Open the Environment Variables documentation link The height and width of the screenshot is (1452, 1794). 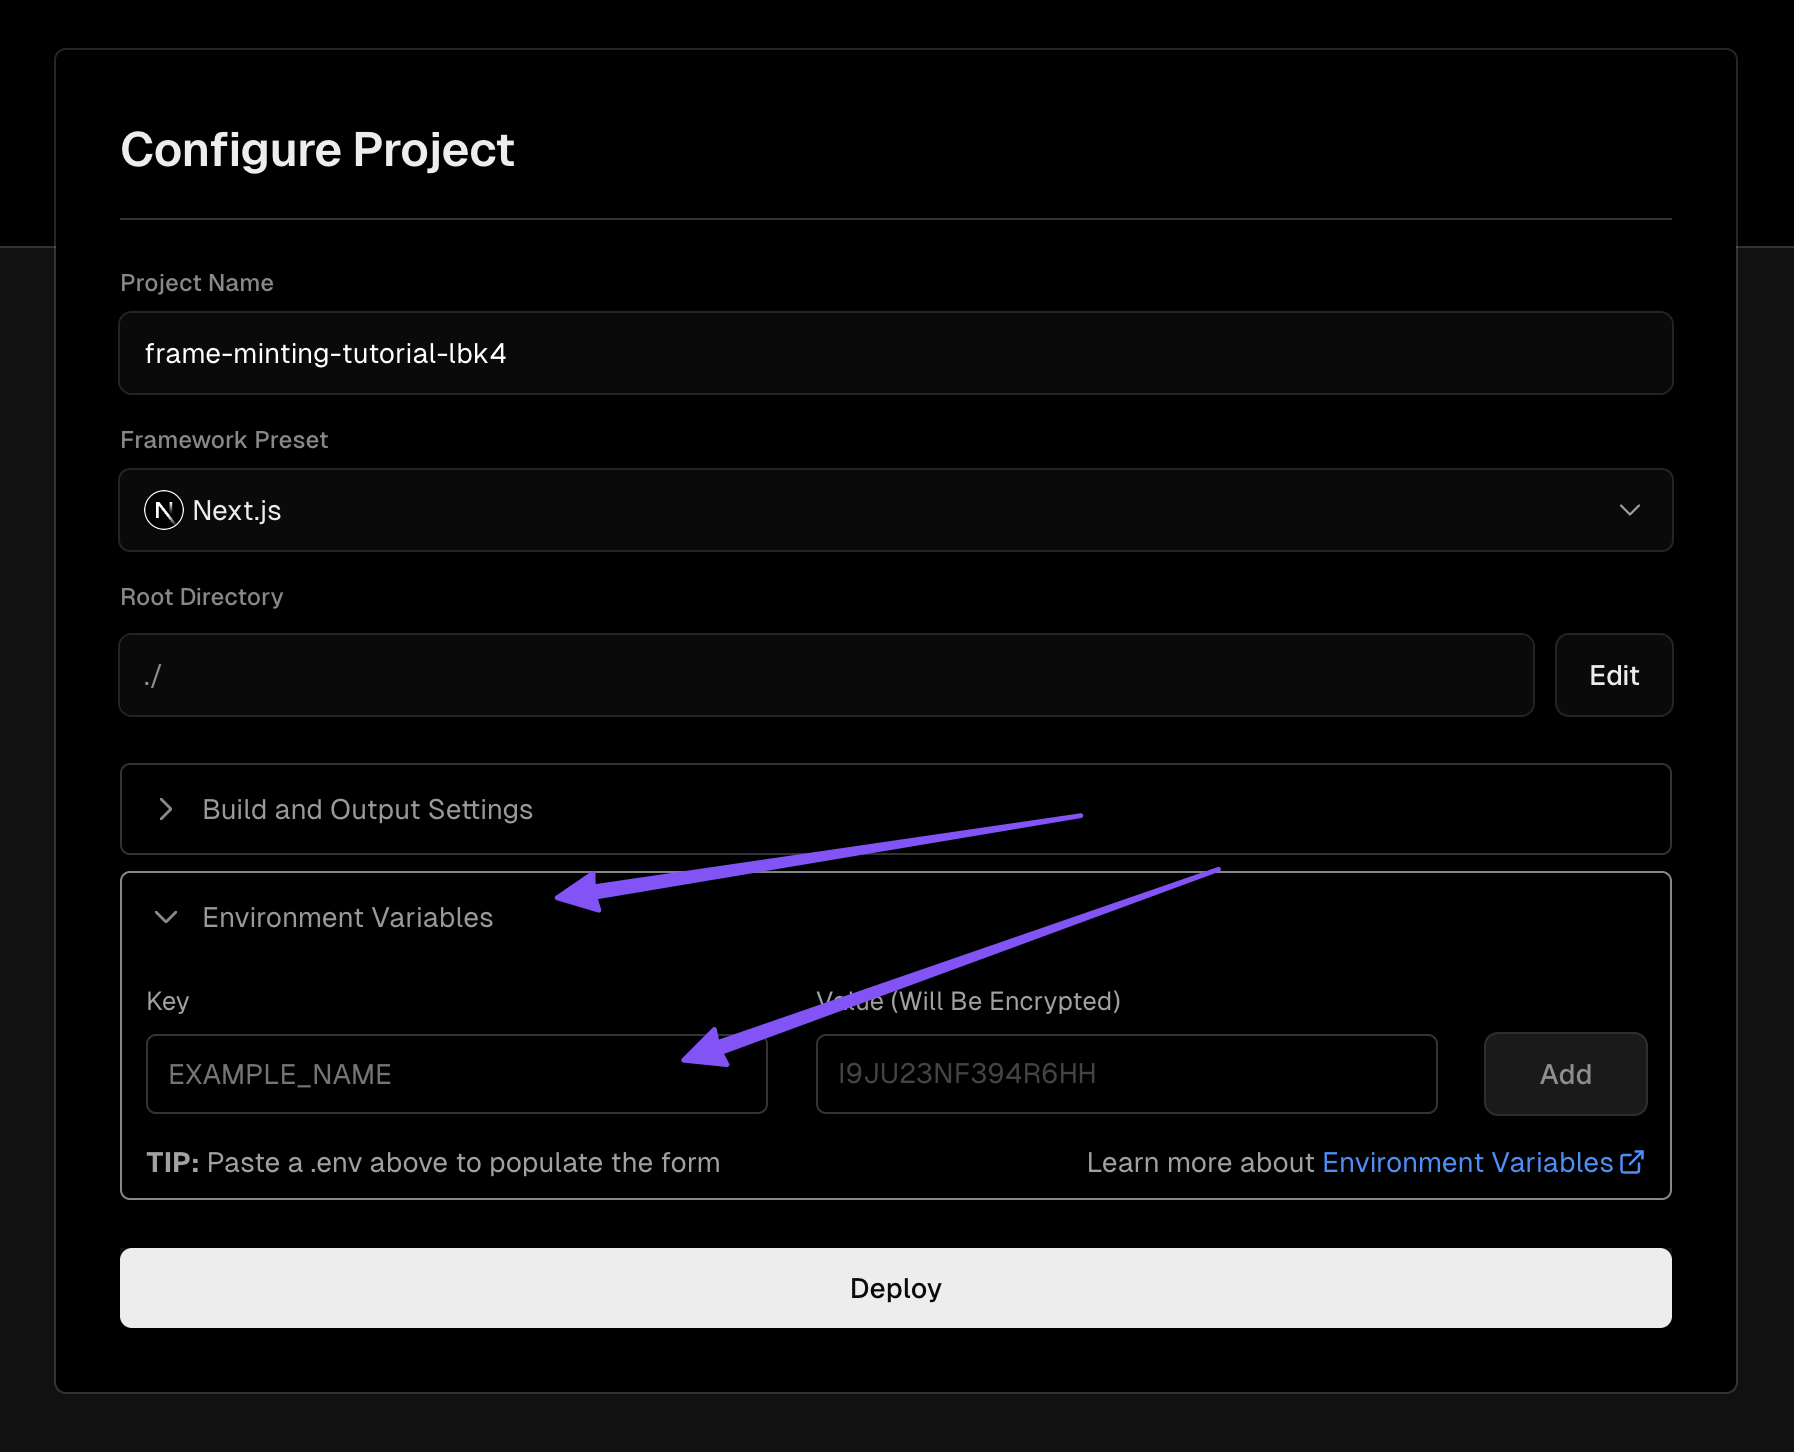[x=1467, y=1162]
